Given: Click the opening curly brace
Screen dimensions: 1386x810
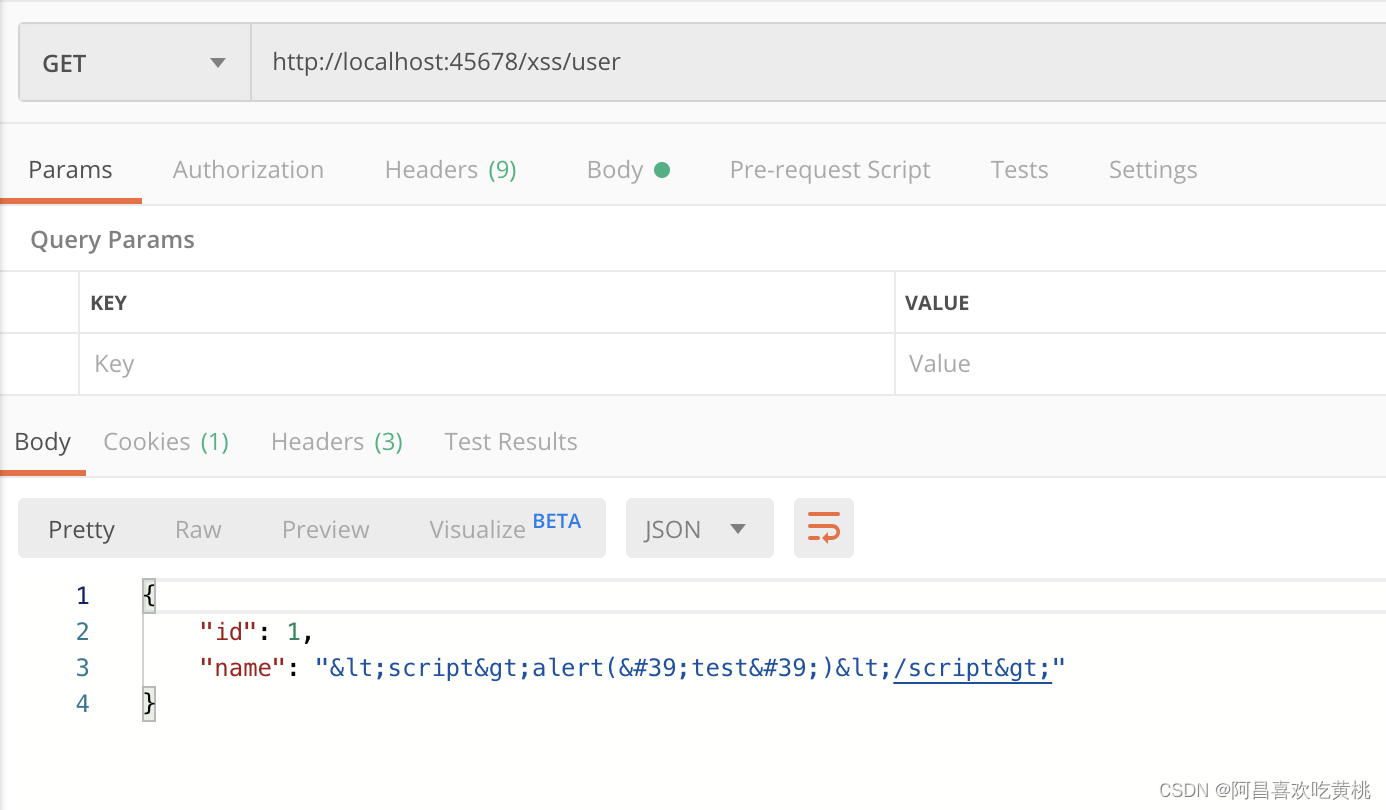Looking at the screenshot, I should coord(149,596).
